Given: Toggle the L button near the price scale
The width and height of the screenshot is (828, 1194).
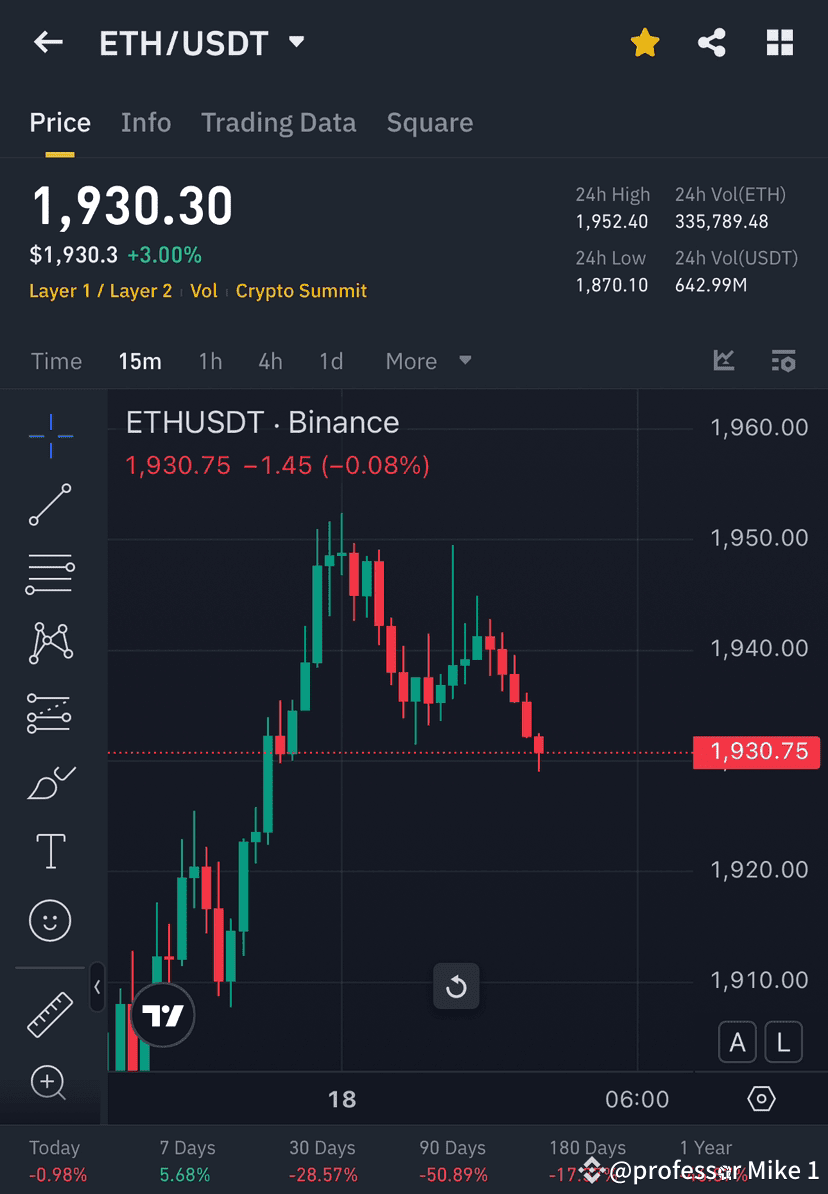Looking at the screenshot, I should point(783,1041).
